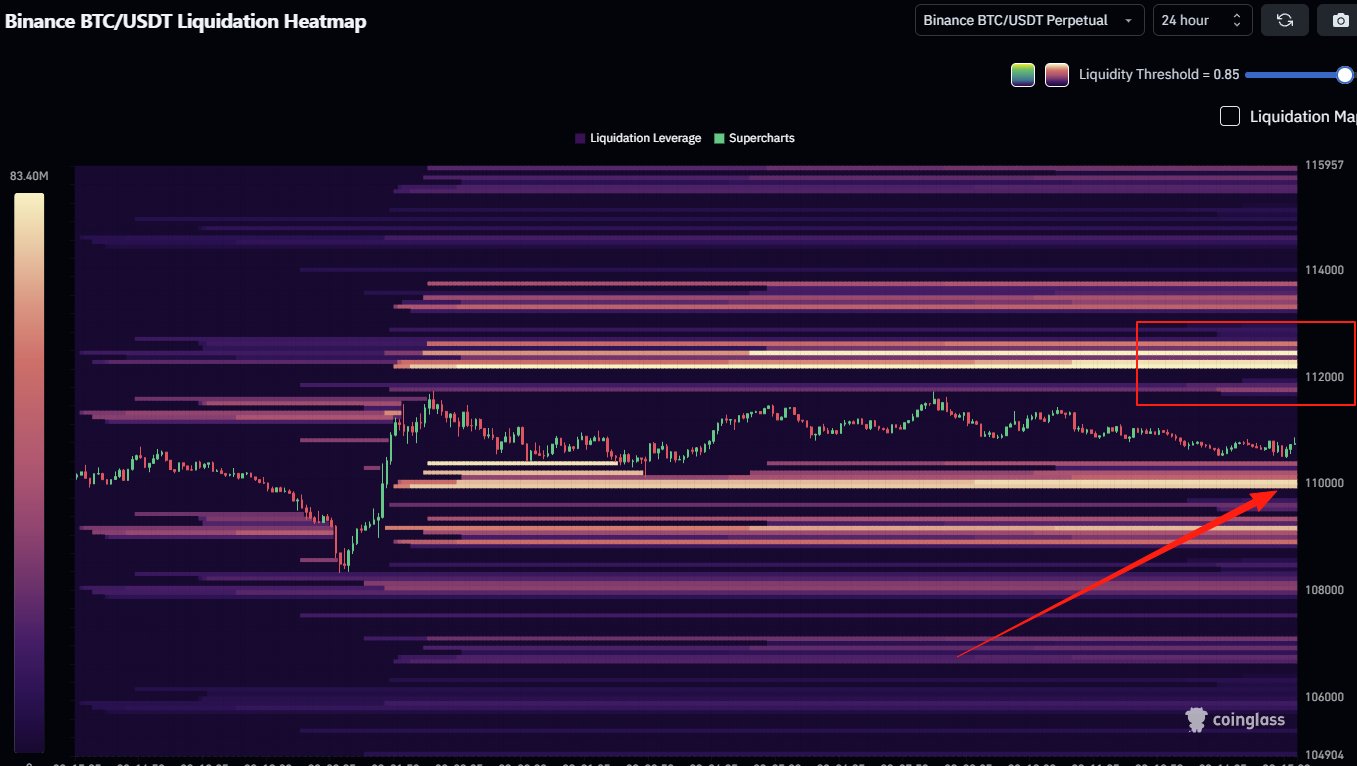Click the 112000 price axis label

1325,377
